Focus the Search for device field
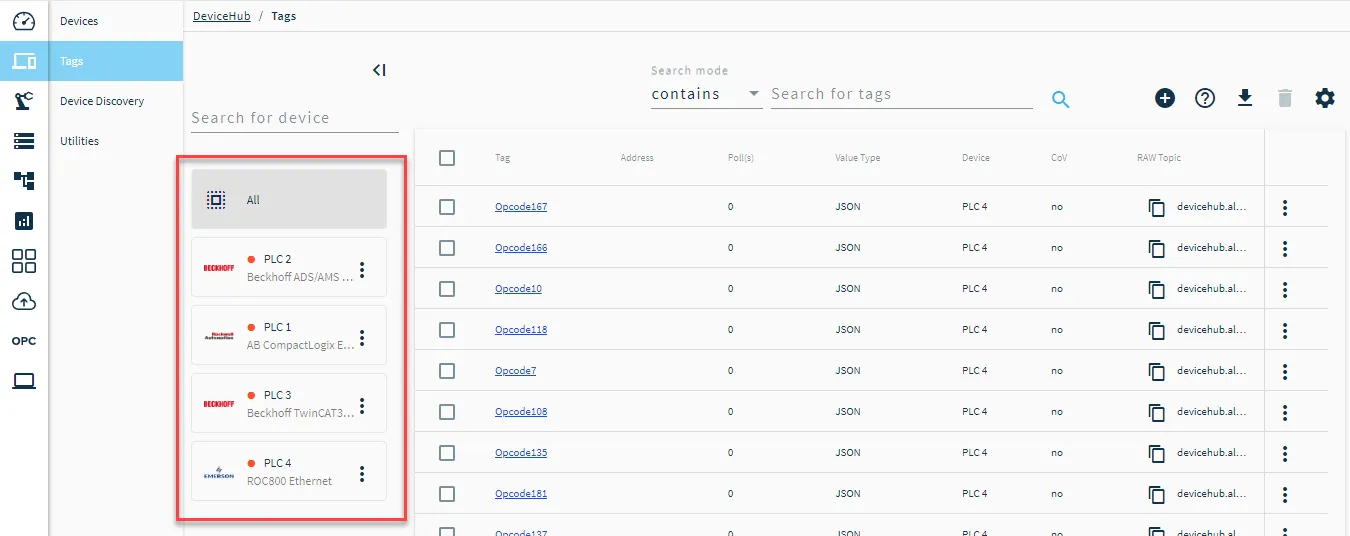The height and width of the screenshot is (536, 1350). 295,118
